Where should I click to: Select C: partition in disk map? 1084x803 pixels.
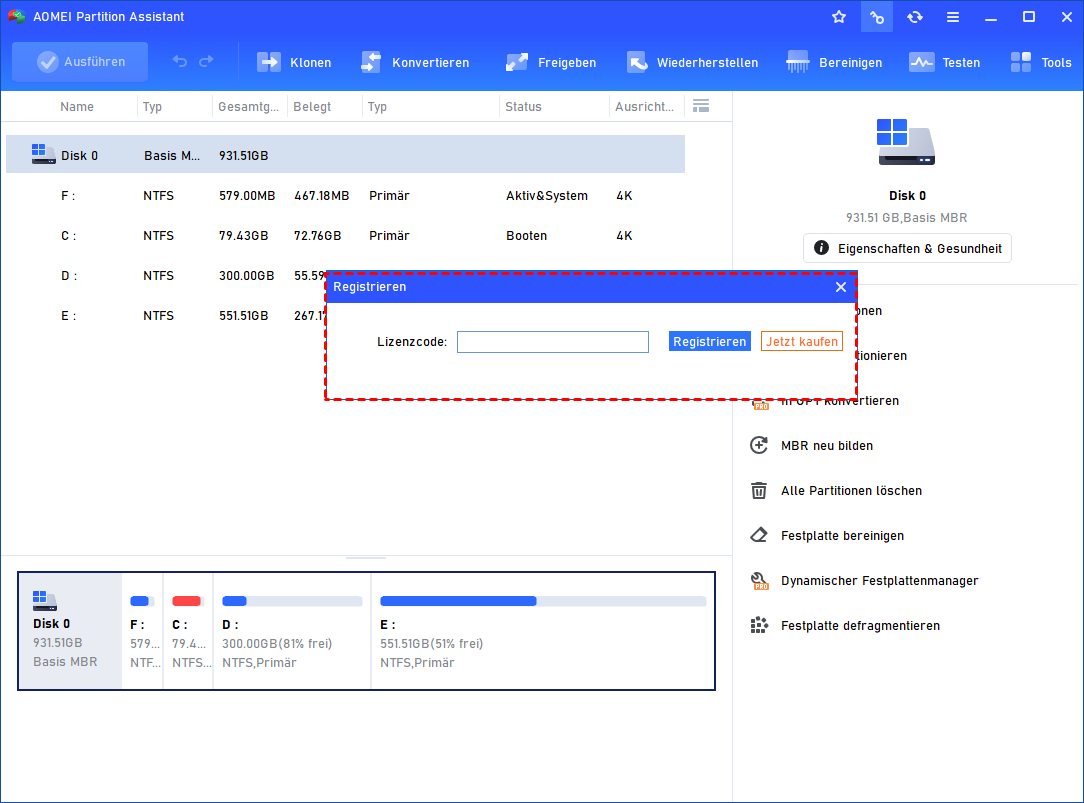(188, 631)
